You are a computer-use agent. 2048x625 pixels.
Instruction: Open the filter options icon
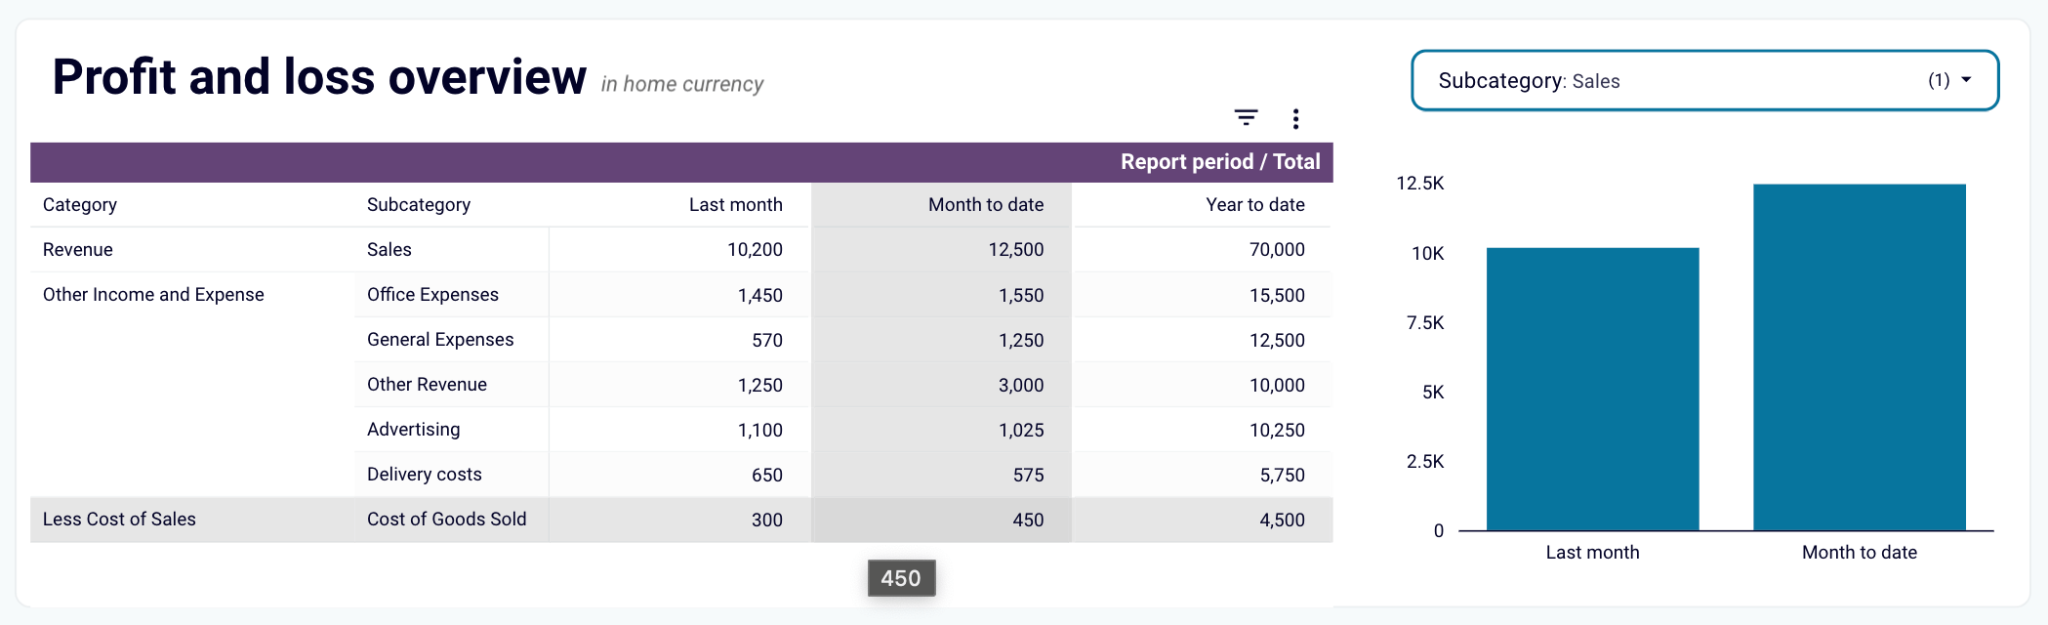tap(1246, 118)
